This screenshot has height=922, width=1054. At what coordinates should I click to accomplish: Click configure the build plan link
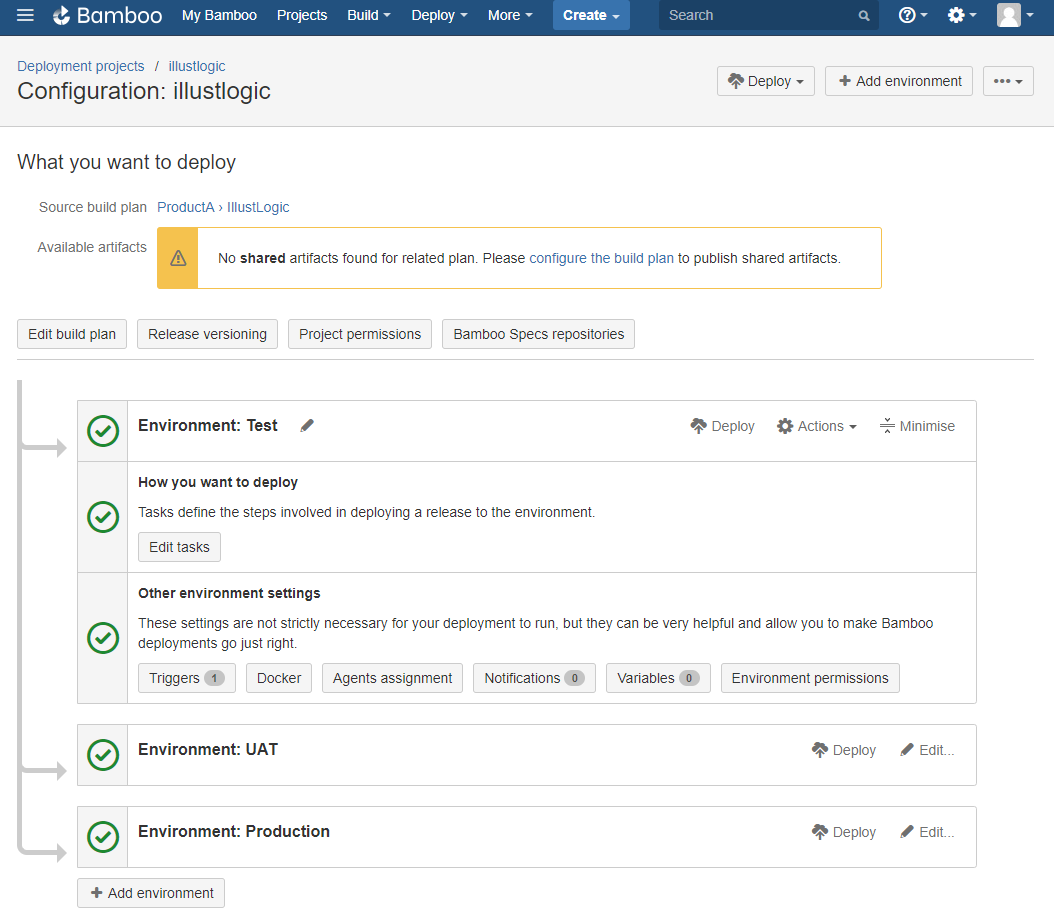click(x=602, y=258)
